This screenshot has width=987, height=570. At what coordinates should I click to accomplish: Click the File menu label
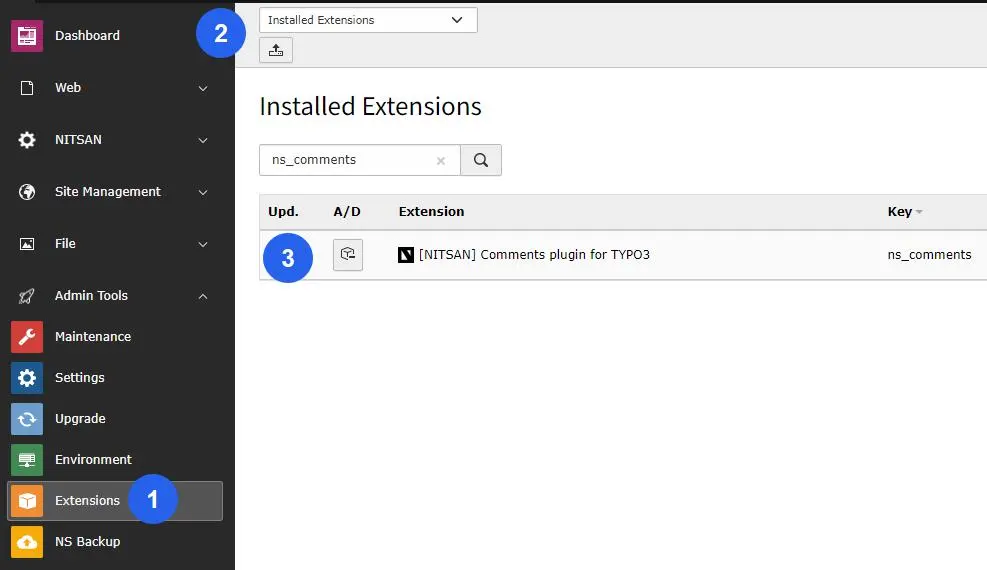coord(65,243)
